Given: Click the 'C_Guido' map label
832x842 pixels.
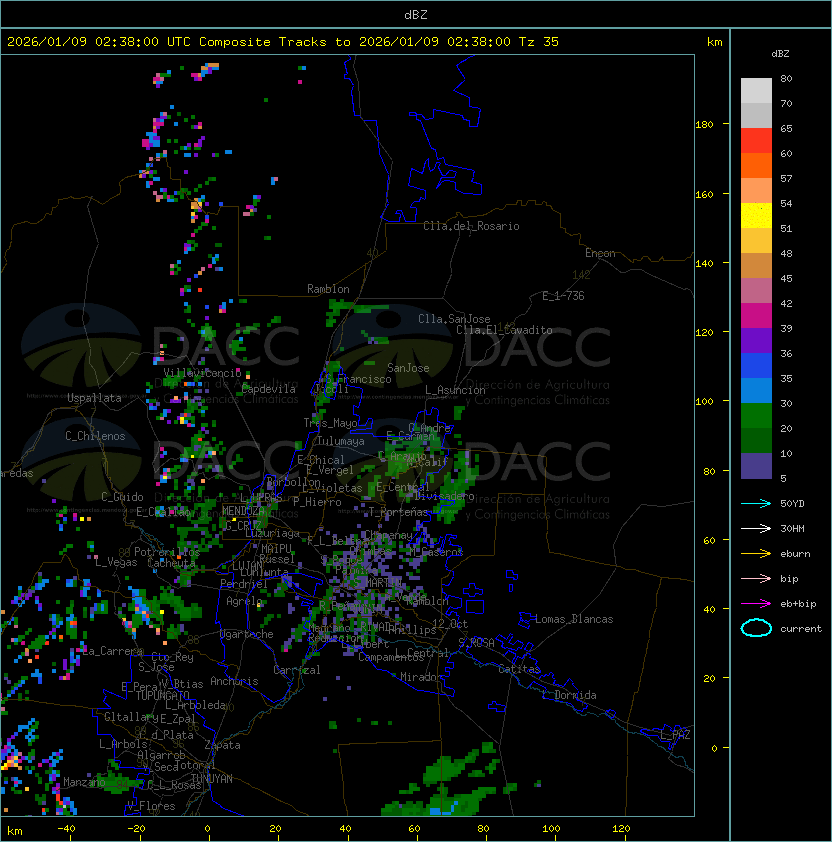Looking at the screenshot, I should (x=122, y=497).
